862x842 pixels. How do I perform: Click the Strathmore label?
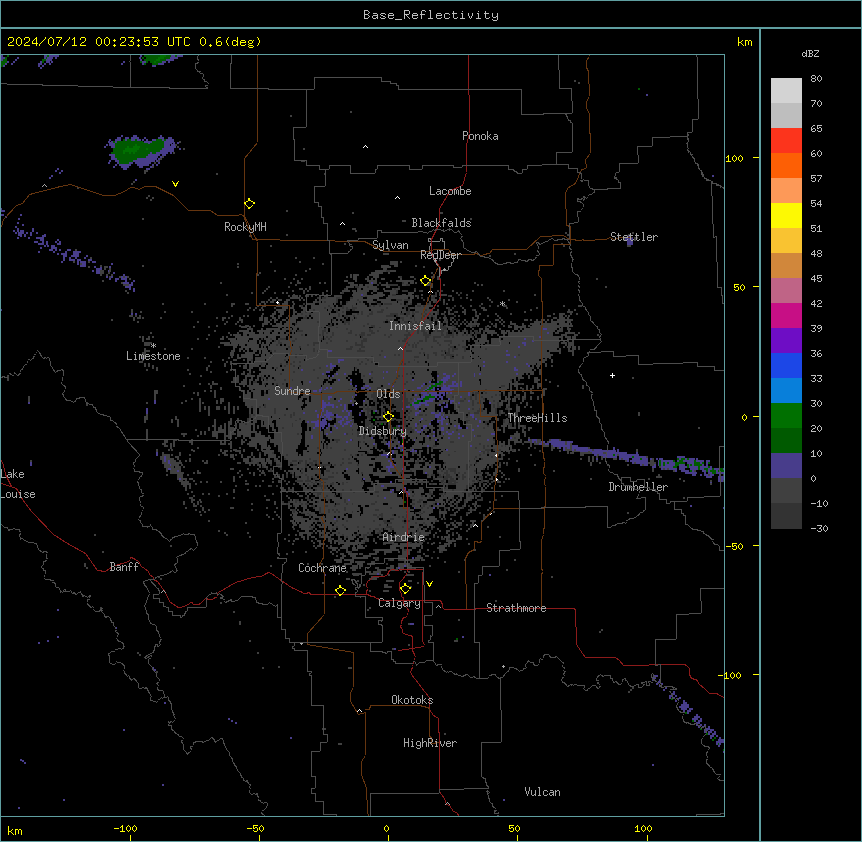pos(516,608)
